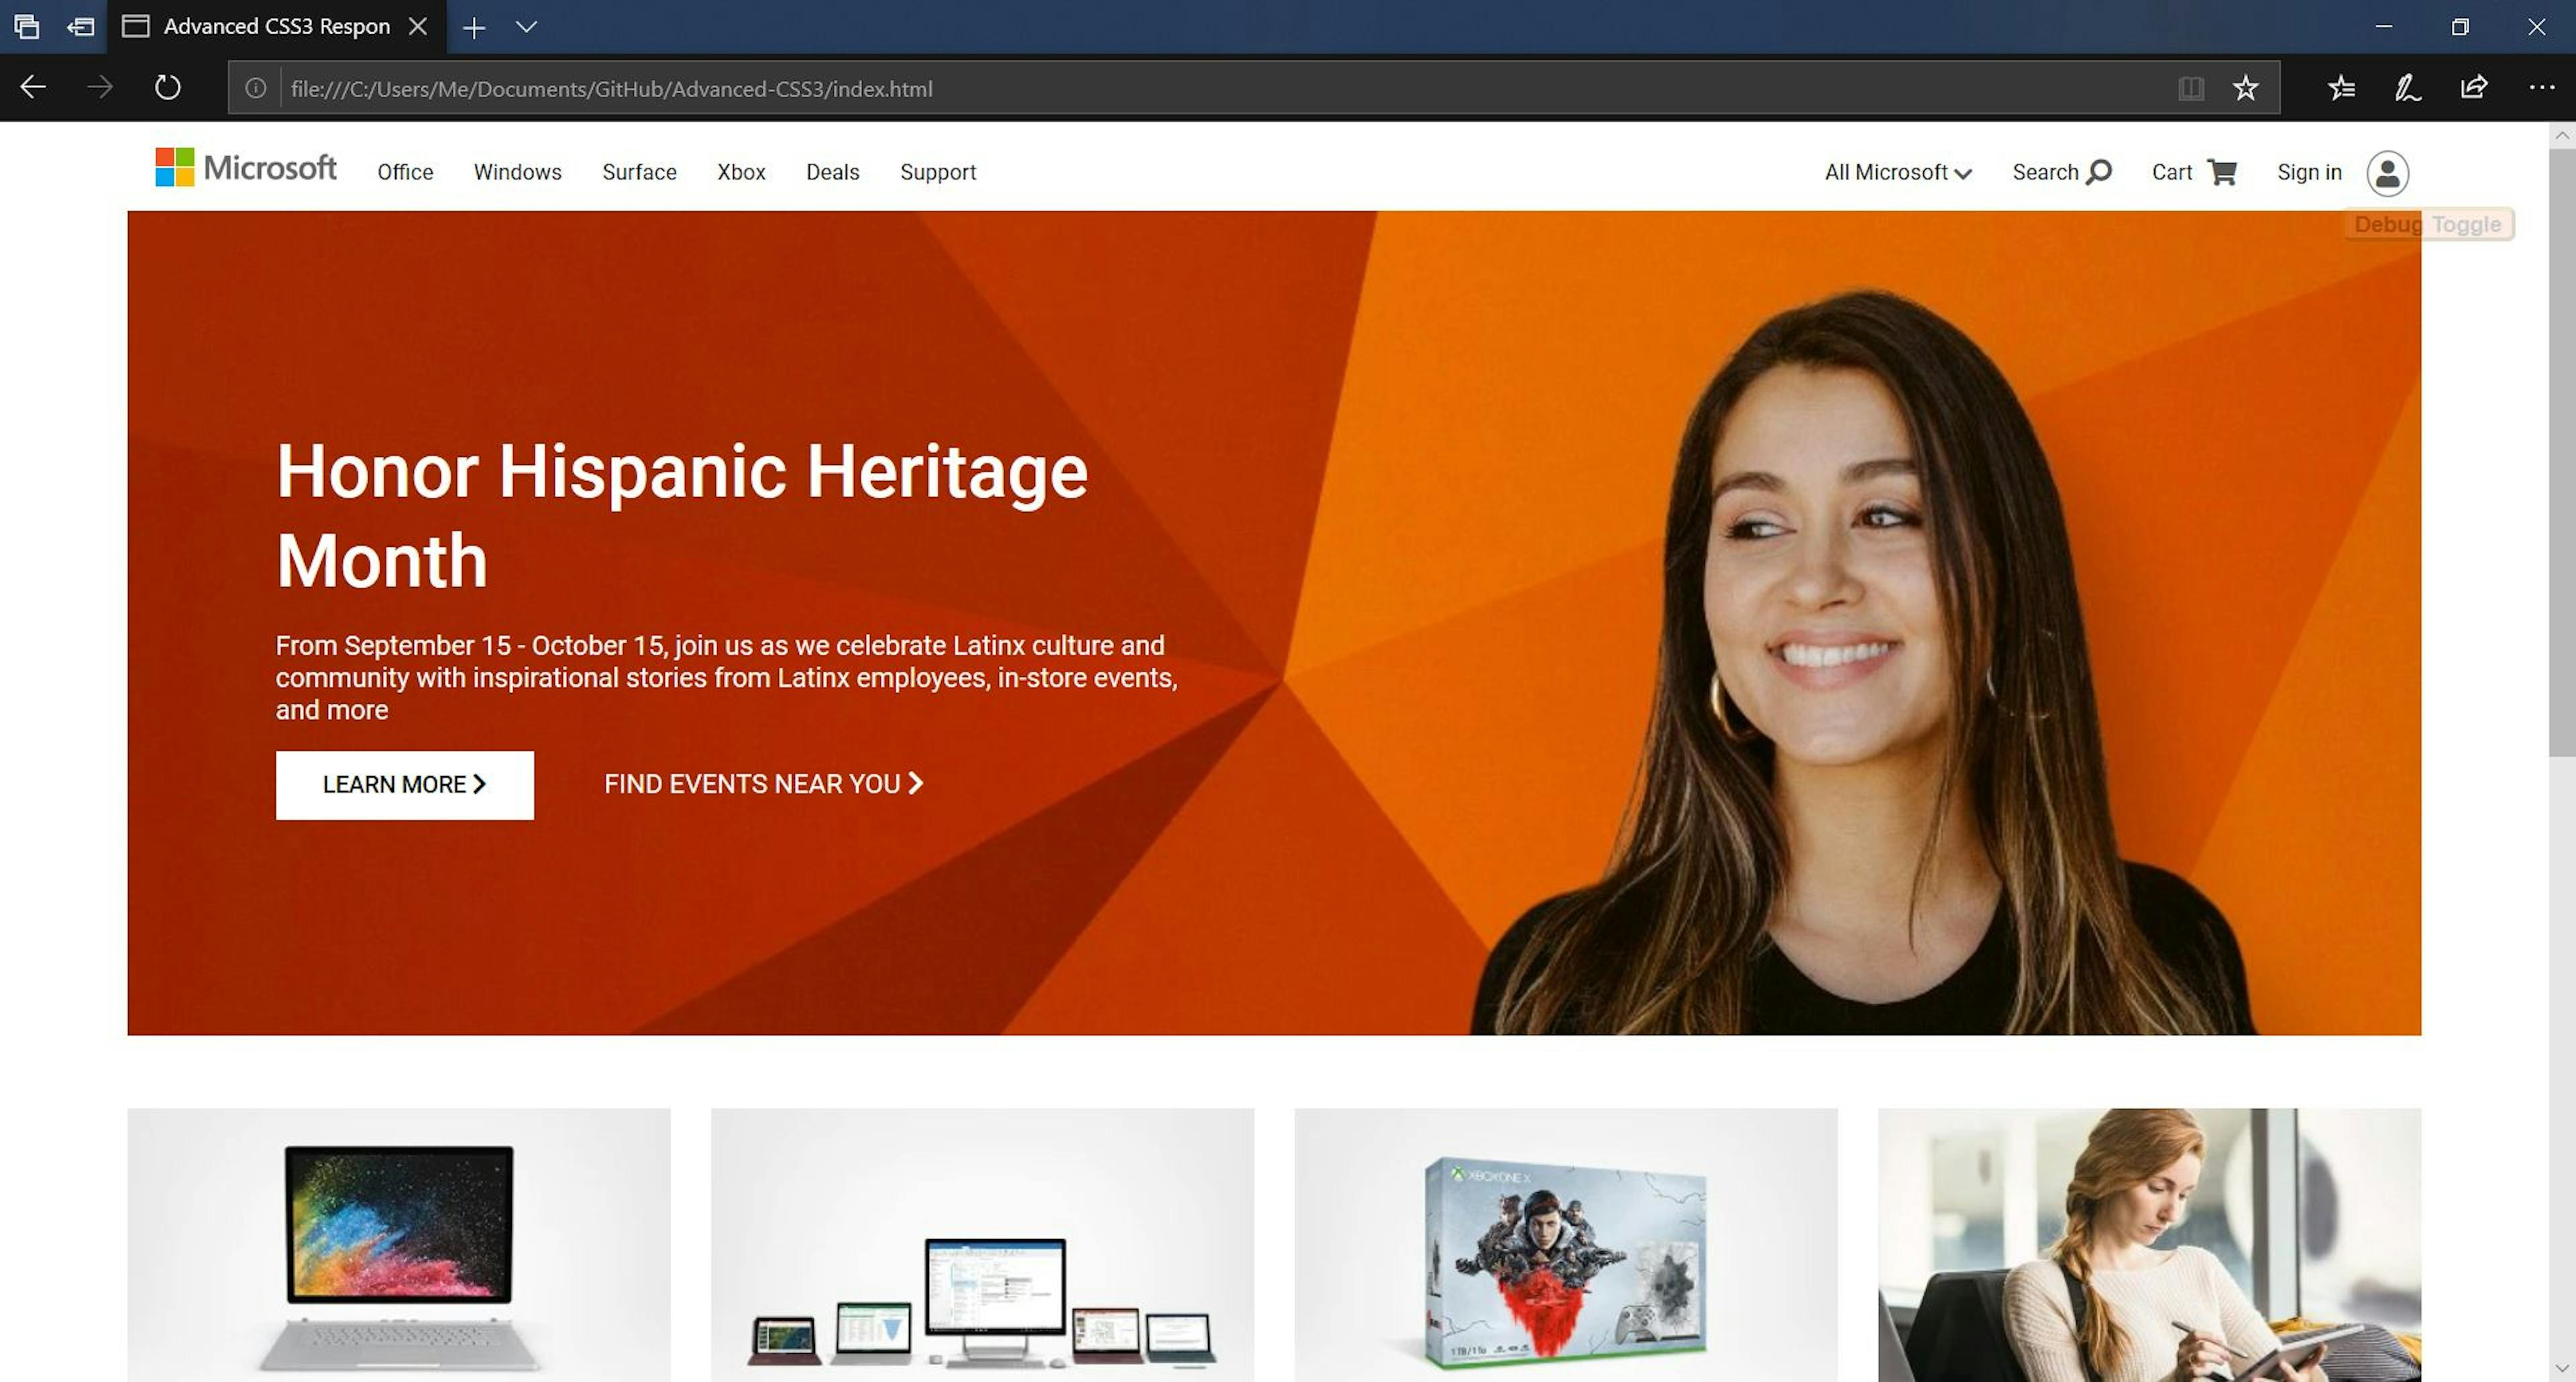Open the woman with tablet thumbnail
This screenshot has height=1382, width=2576.
2149,1245
